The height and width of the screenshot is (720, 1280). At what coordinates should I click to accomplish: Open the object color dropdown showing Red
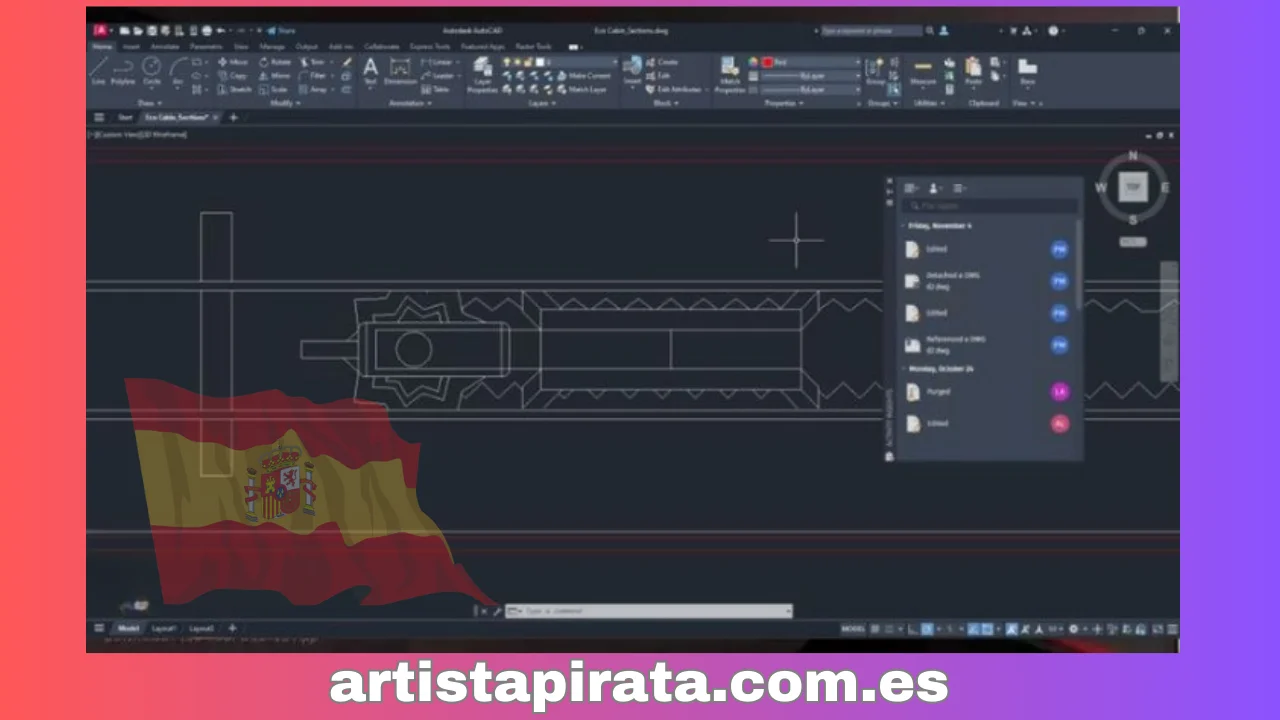point(858,62)
